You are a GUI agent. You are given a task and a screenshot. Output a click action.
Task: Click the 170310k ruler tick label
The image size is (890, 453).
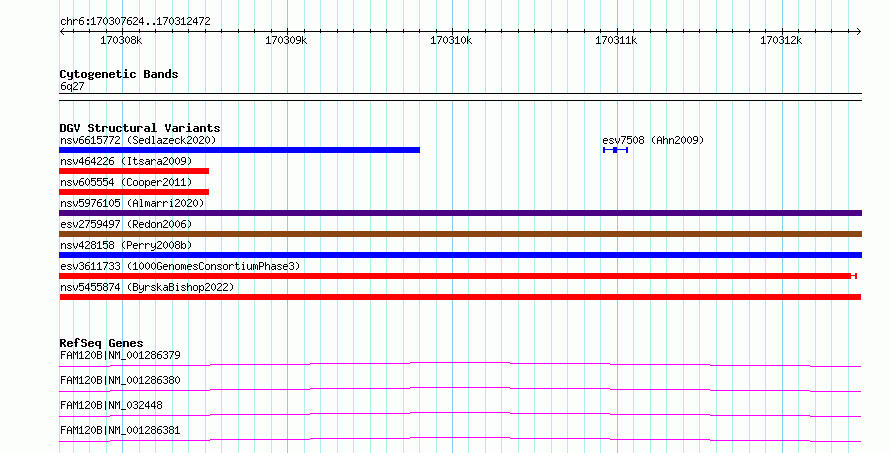click(x=451, y=40)
